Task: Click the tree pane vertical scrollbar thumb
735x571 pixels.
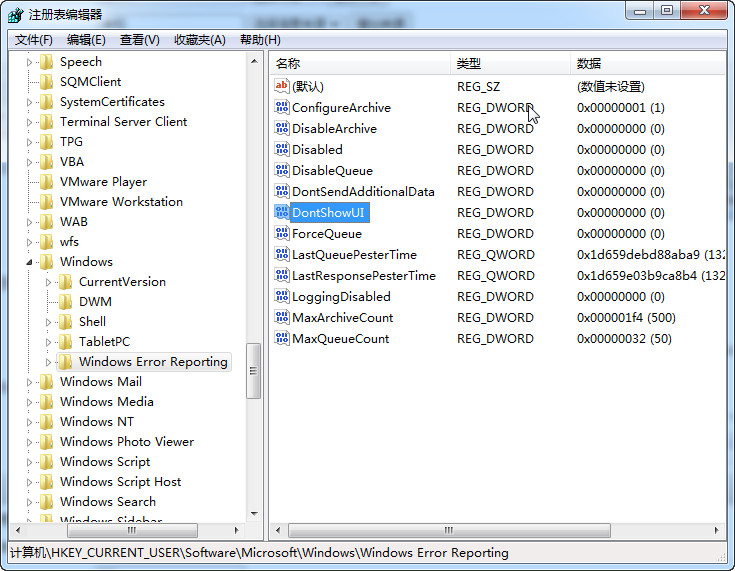Action: (x=254, y=371)
